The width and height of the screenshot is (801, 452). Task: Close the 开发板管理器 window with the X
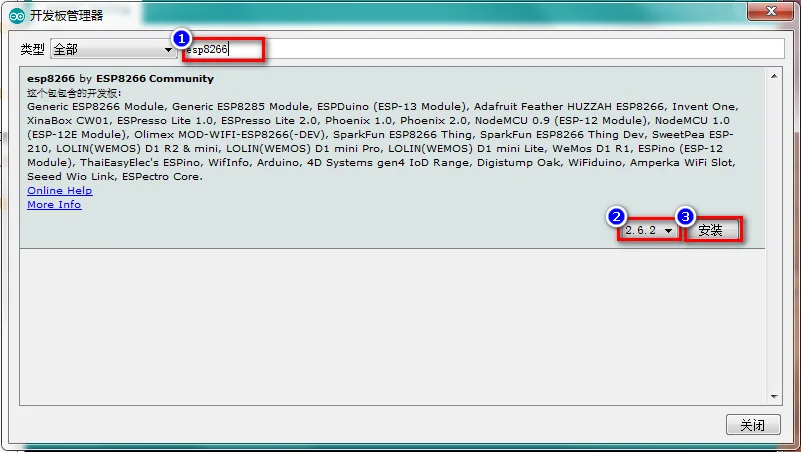click(771, 11)
